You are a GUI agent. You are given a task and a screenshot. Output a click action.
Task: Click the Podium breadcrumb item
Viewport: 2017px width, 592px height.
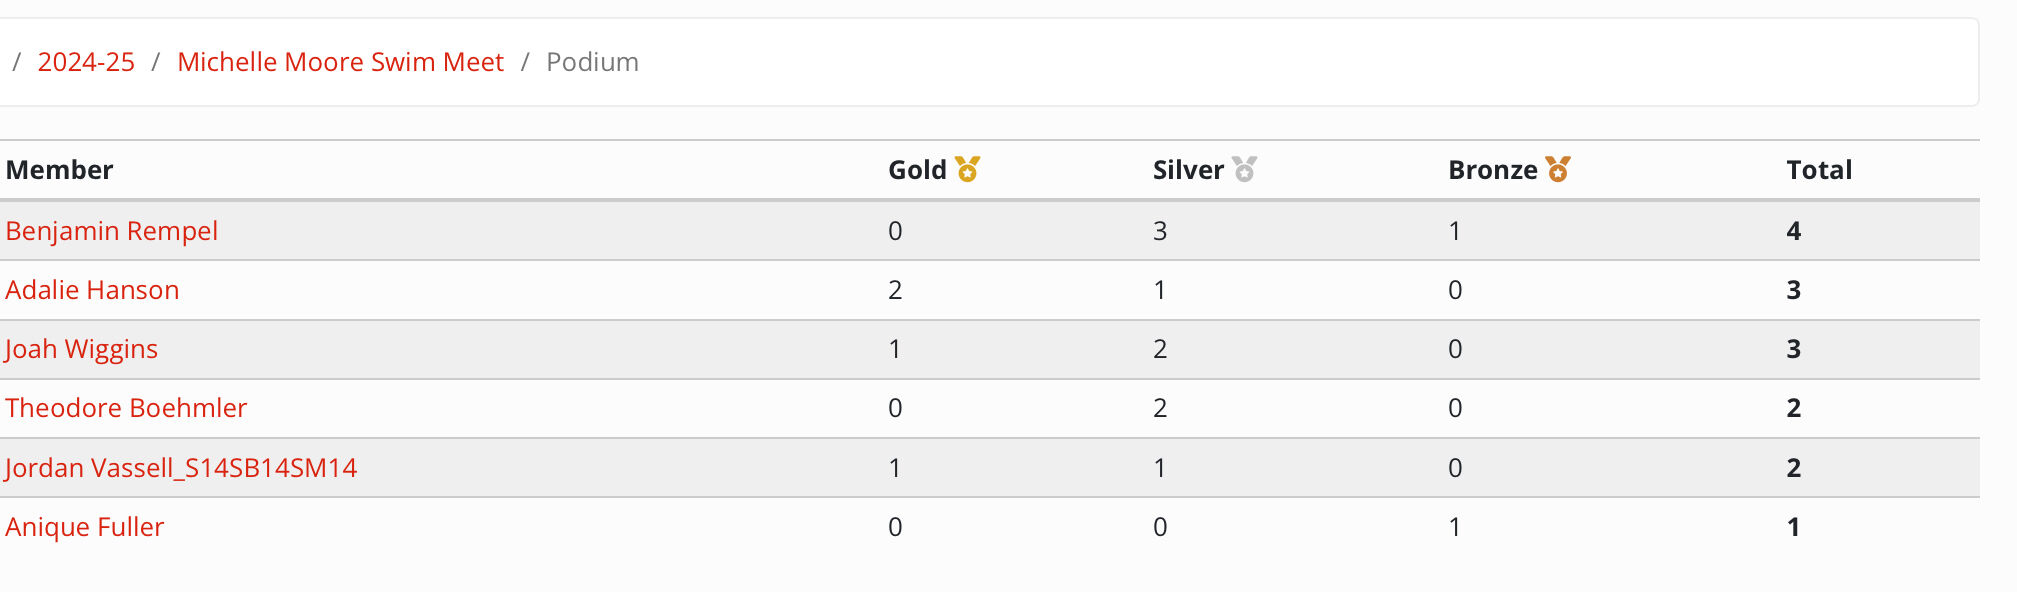pos(592,62)
